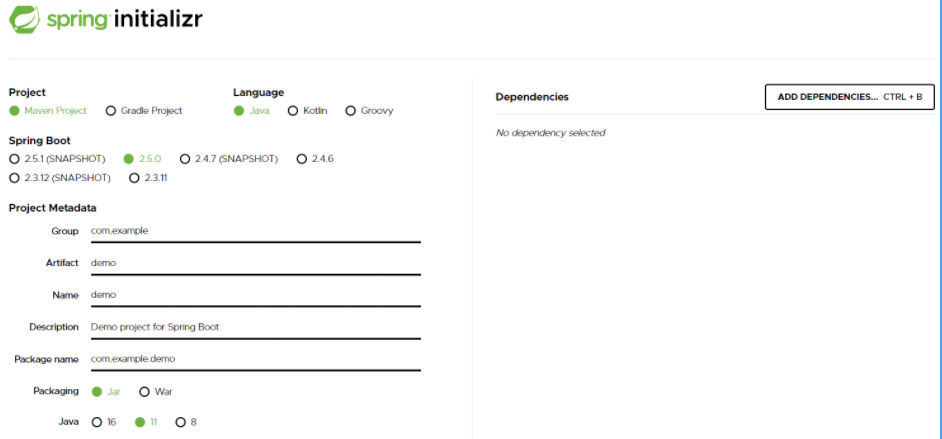
Task: Choose Kotlin as the language
Action: (x=308, y=111)
